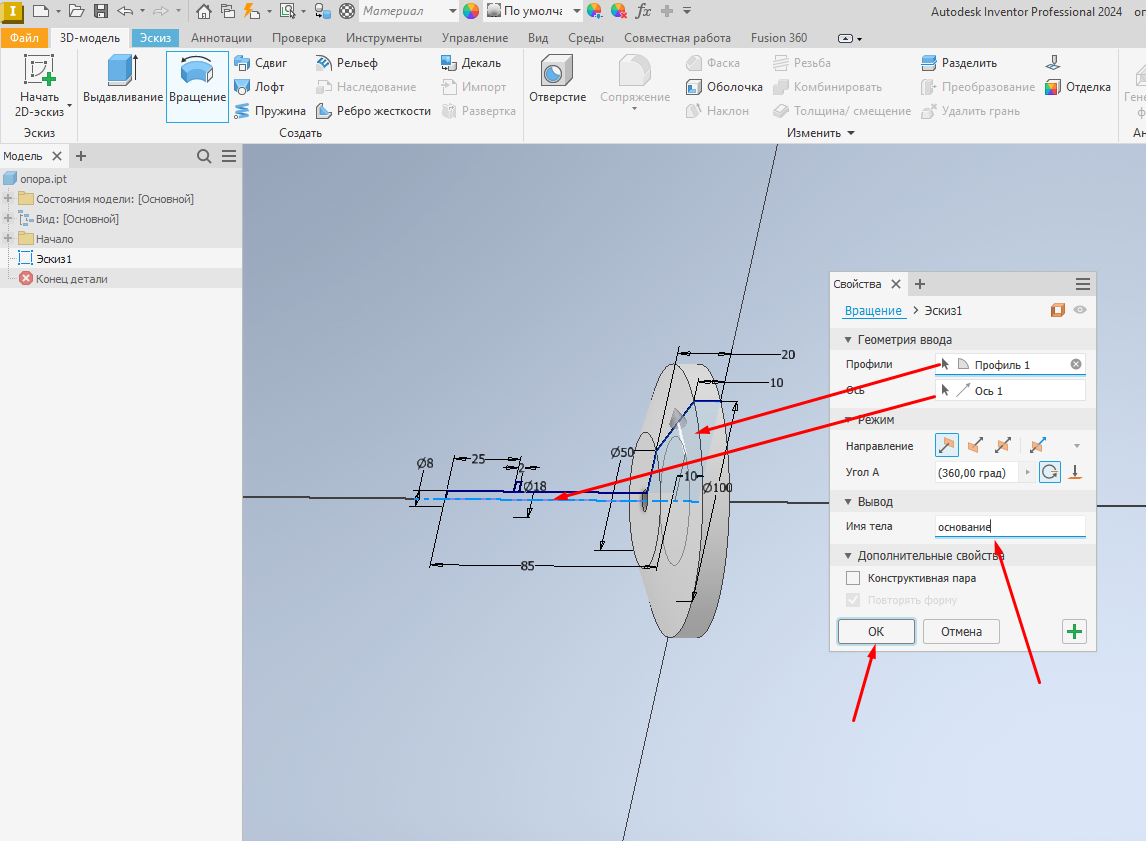Enable the Конструктивная пара checkbox
The width and height of the screenshot is (1146, 841).
853,578
